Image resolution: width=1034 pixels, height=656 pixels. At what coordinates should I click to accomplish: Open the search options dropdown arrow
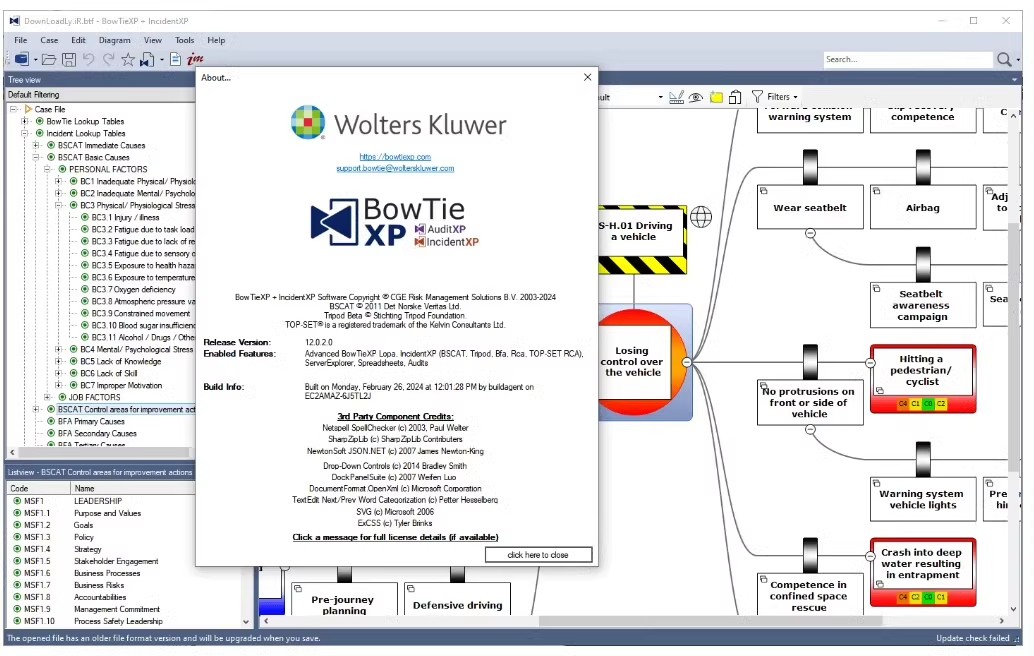(1018, 60)
